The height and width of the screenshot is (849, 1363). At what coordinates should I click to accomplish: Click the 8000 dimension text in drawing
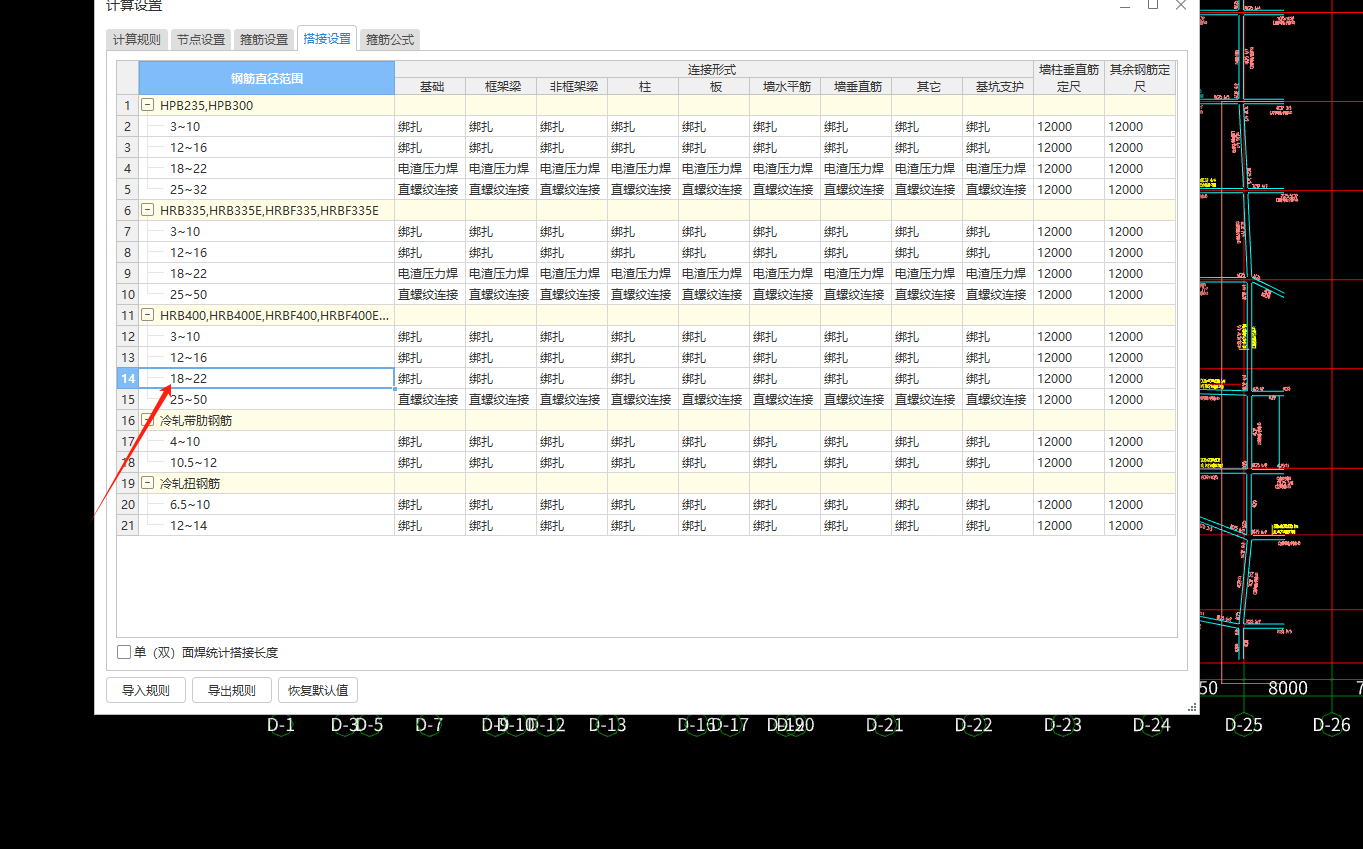coord(1287,688)
